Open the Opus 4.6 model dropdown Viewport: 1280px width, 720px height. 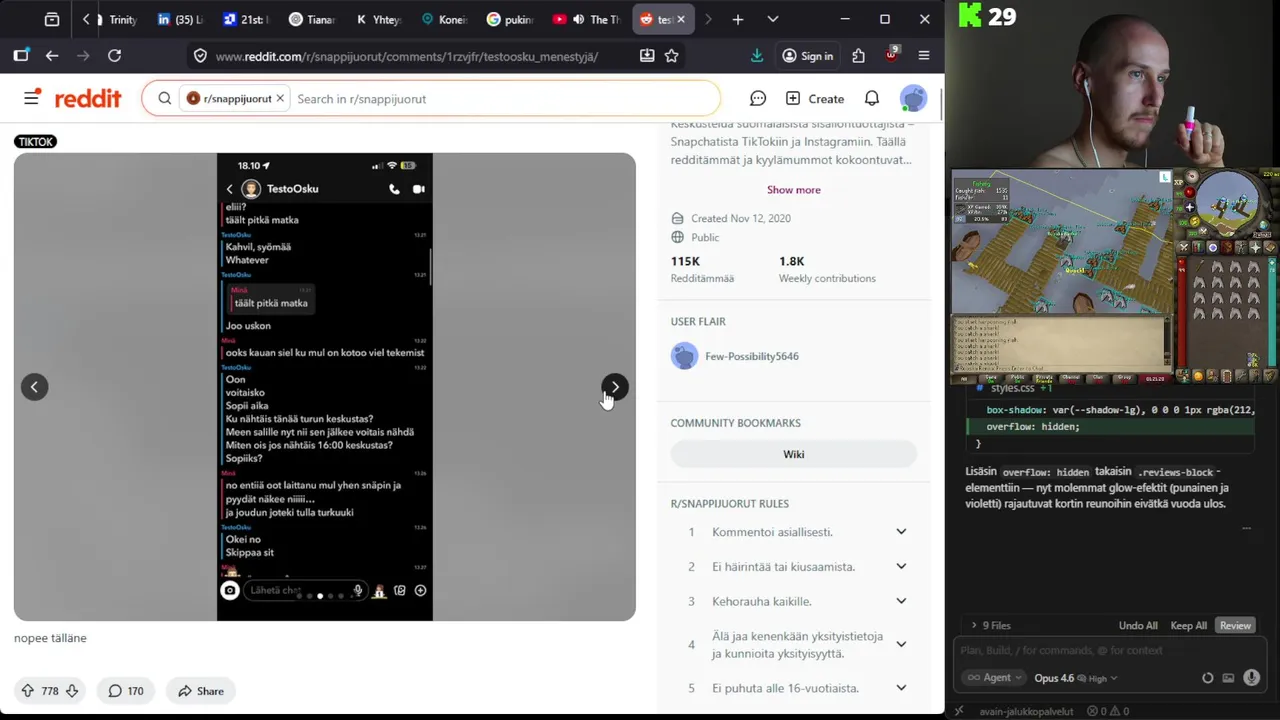pos(1075,678)
